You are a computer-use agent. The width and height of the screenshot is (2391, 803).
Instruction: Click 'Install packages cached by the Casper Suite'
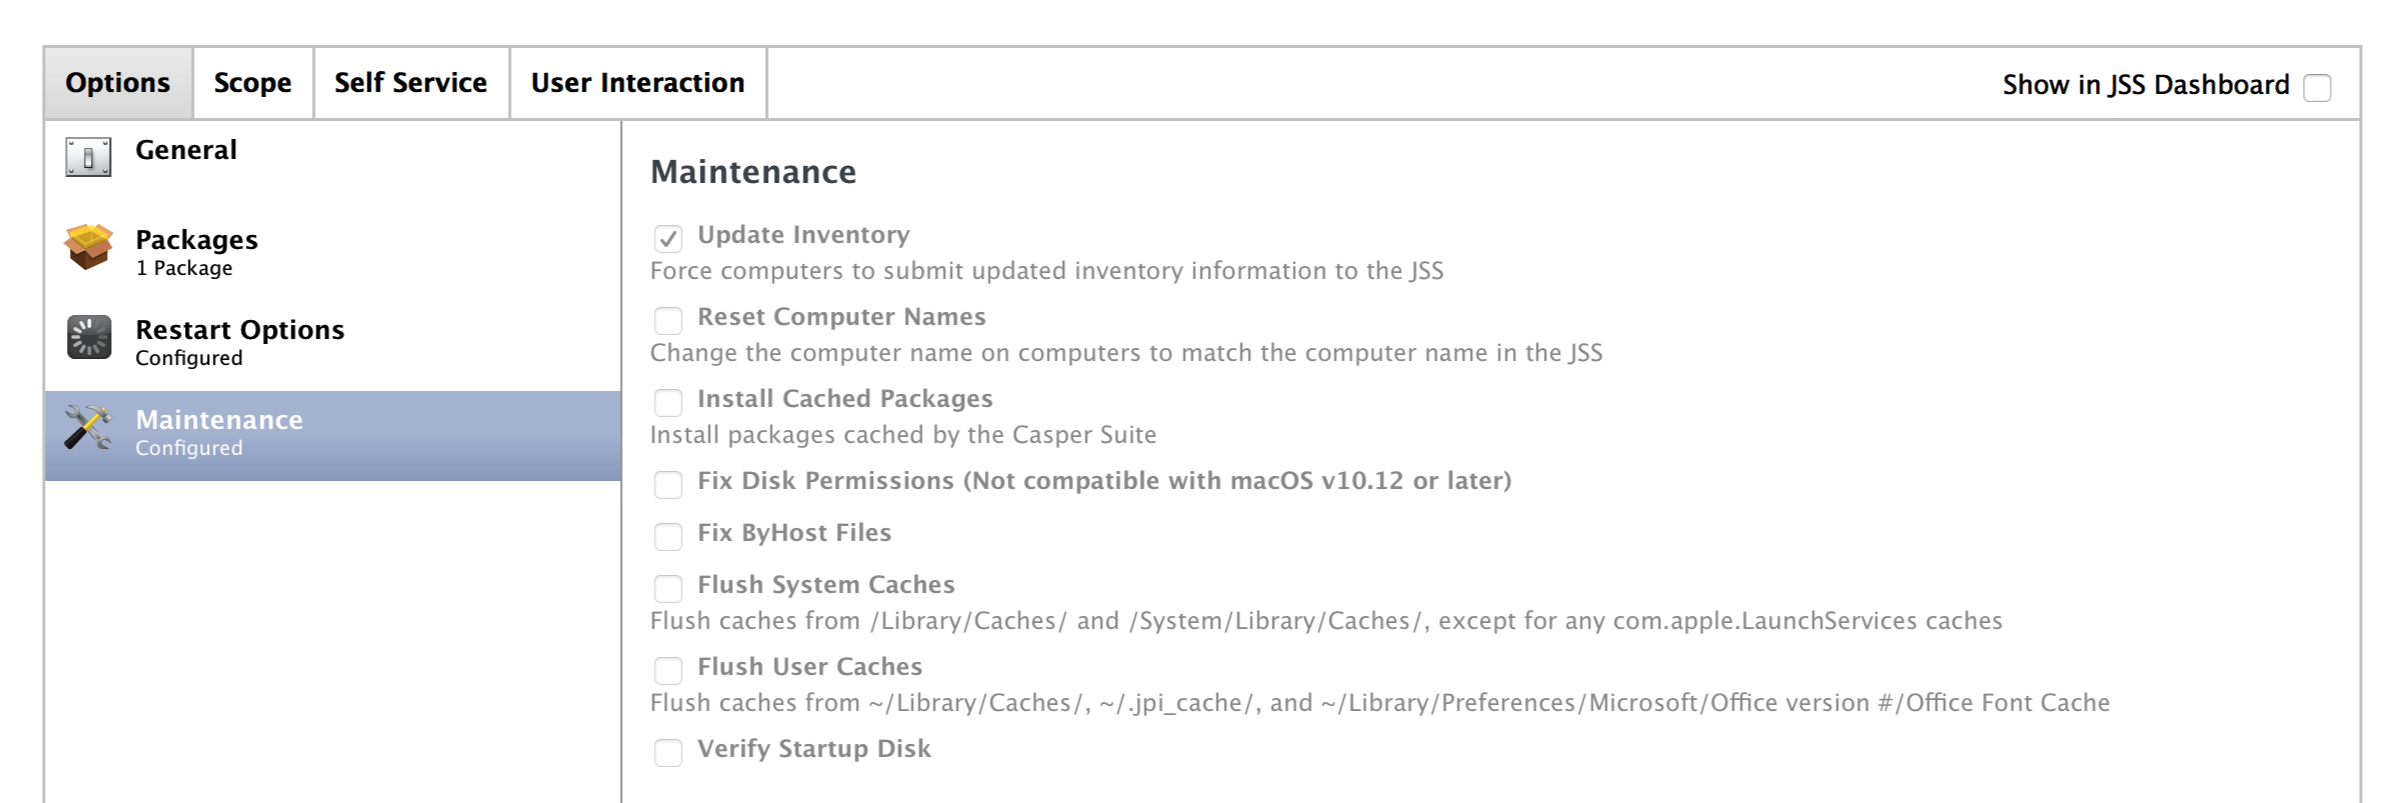903,435
